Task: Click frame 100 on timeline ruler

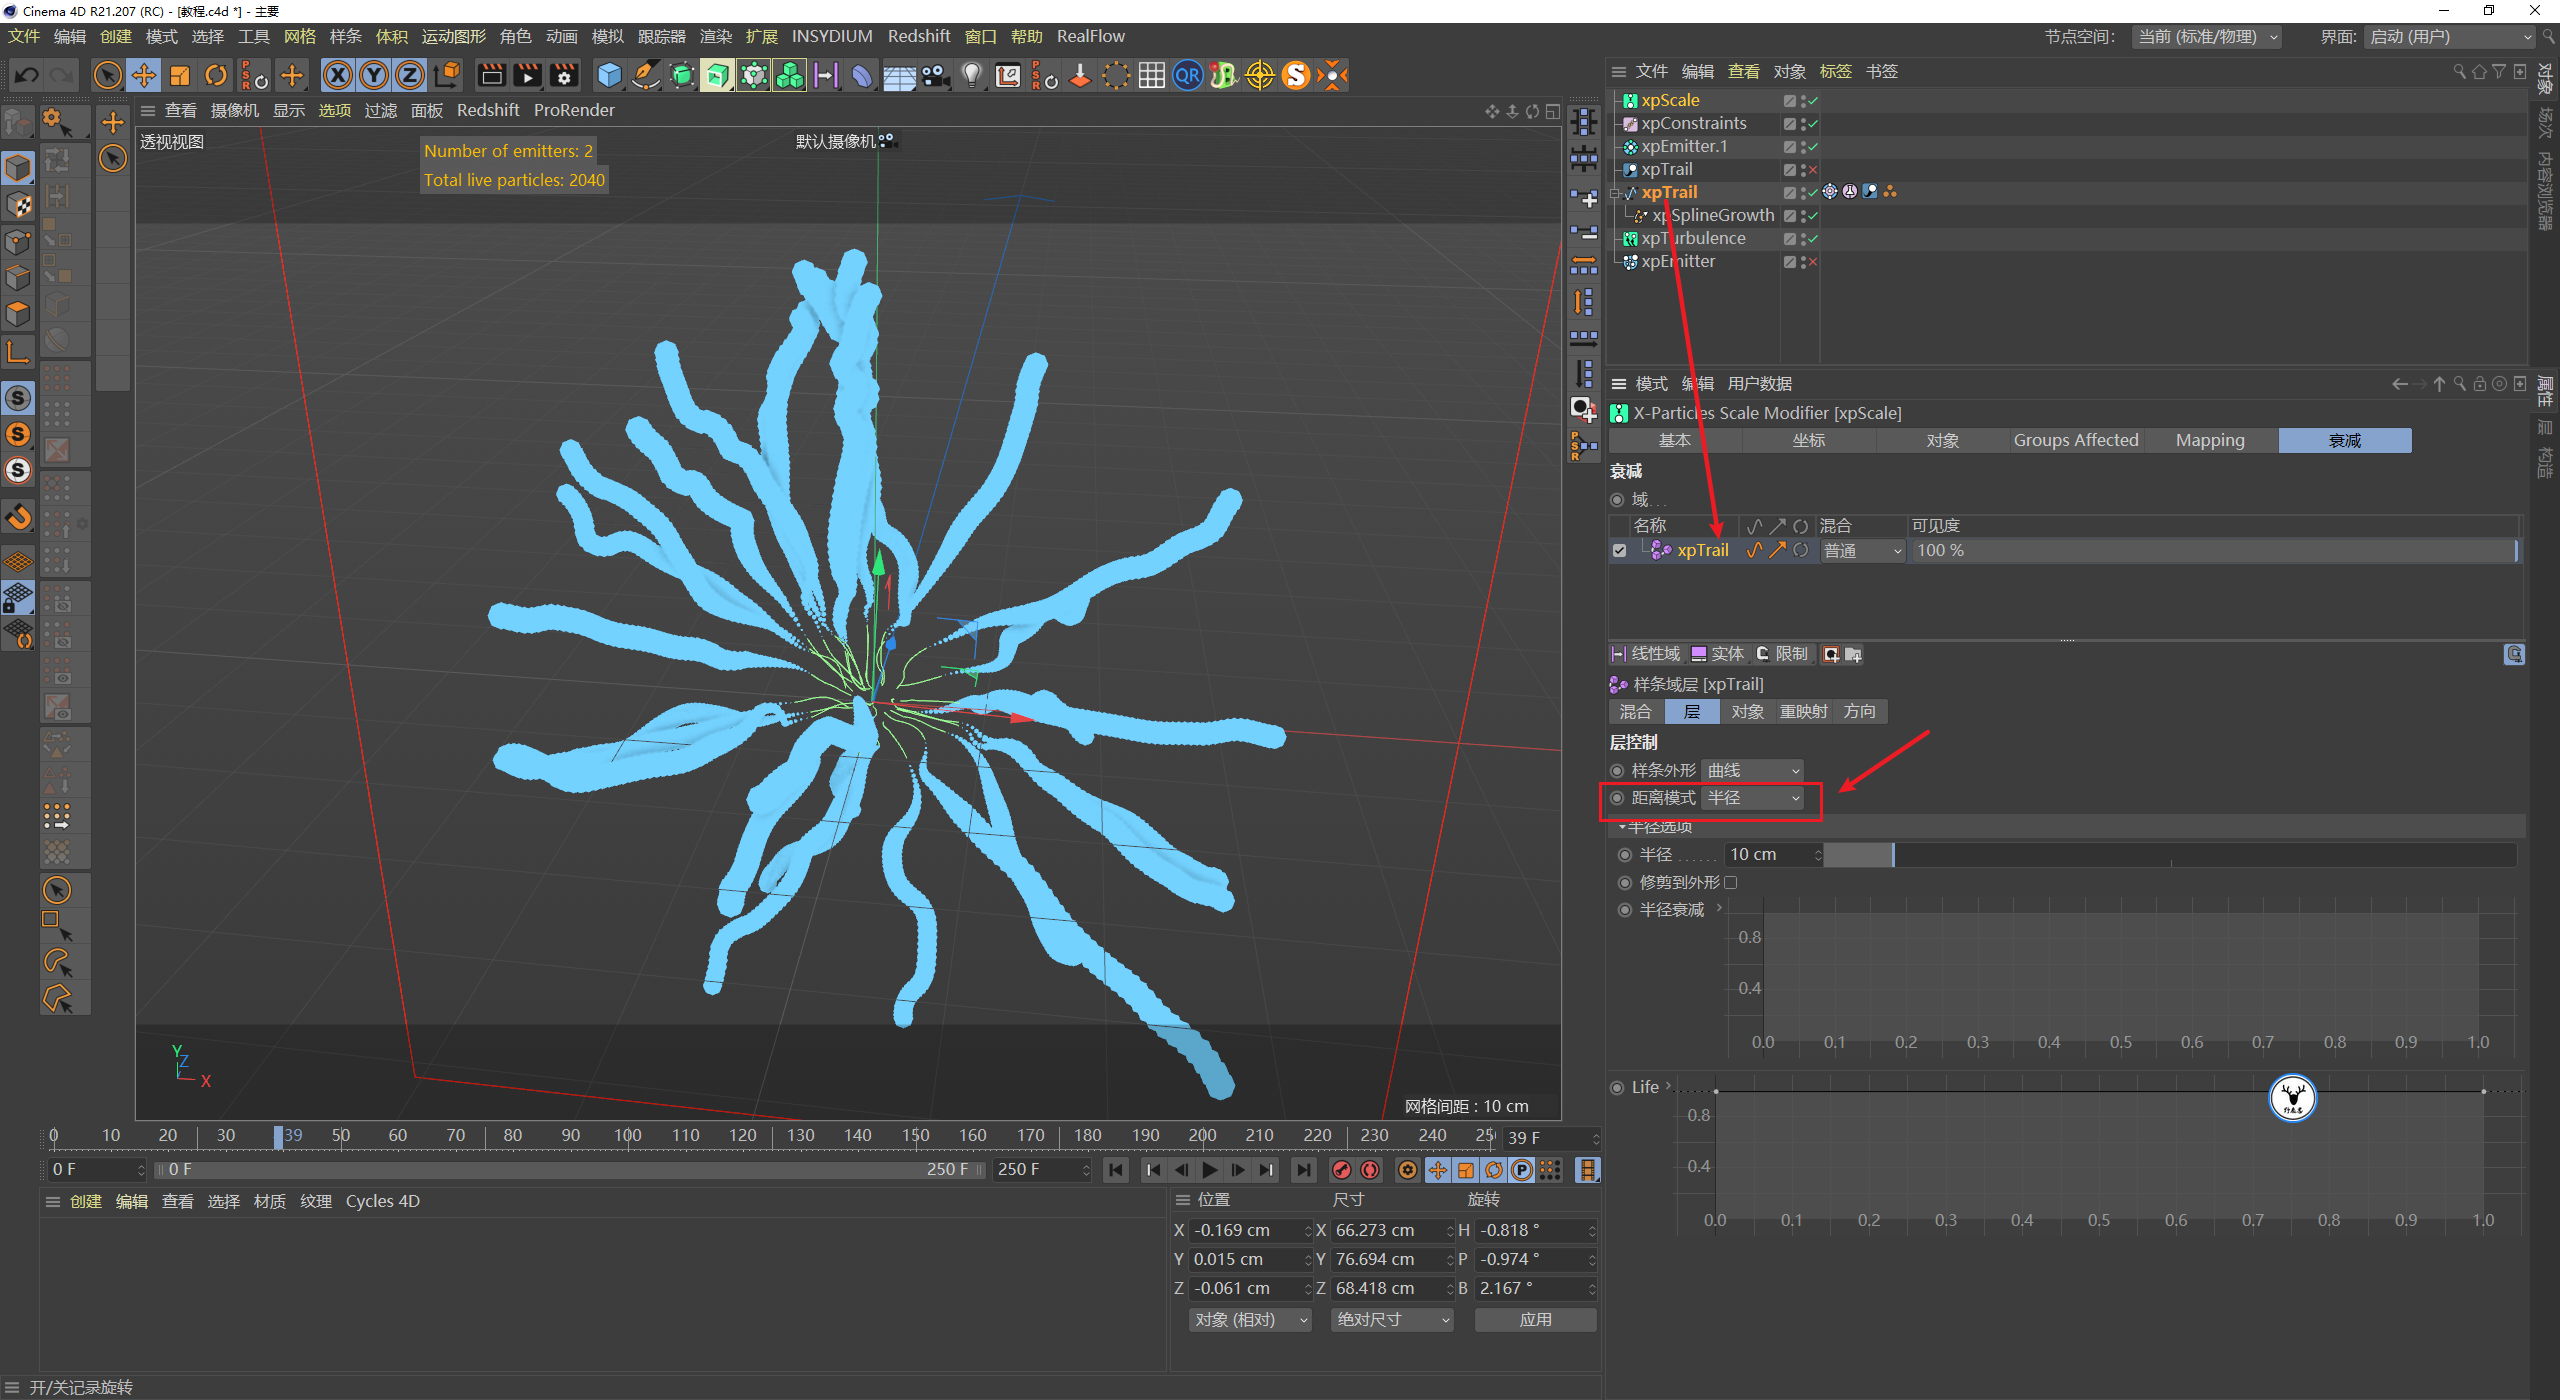Action: click(x=627, y=1135)
